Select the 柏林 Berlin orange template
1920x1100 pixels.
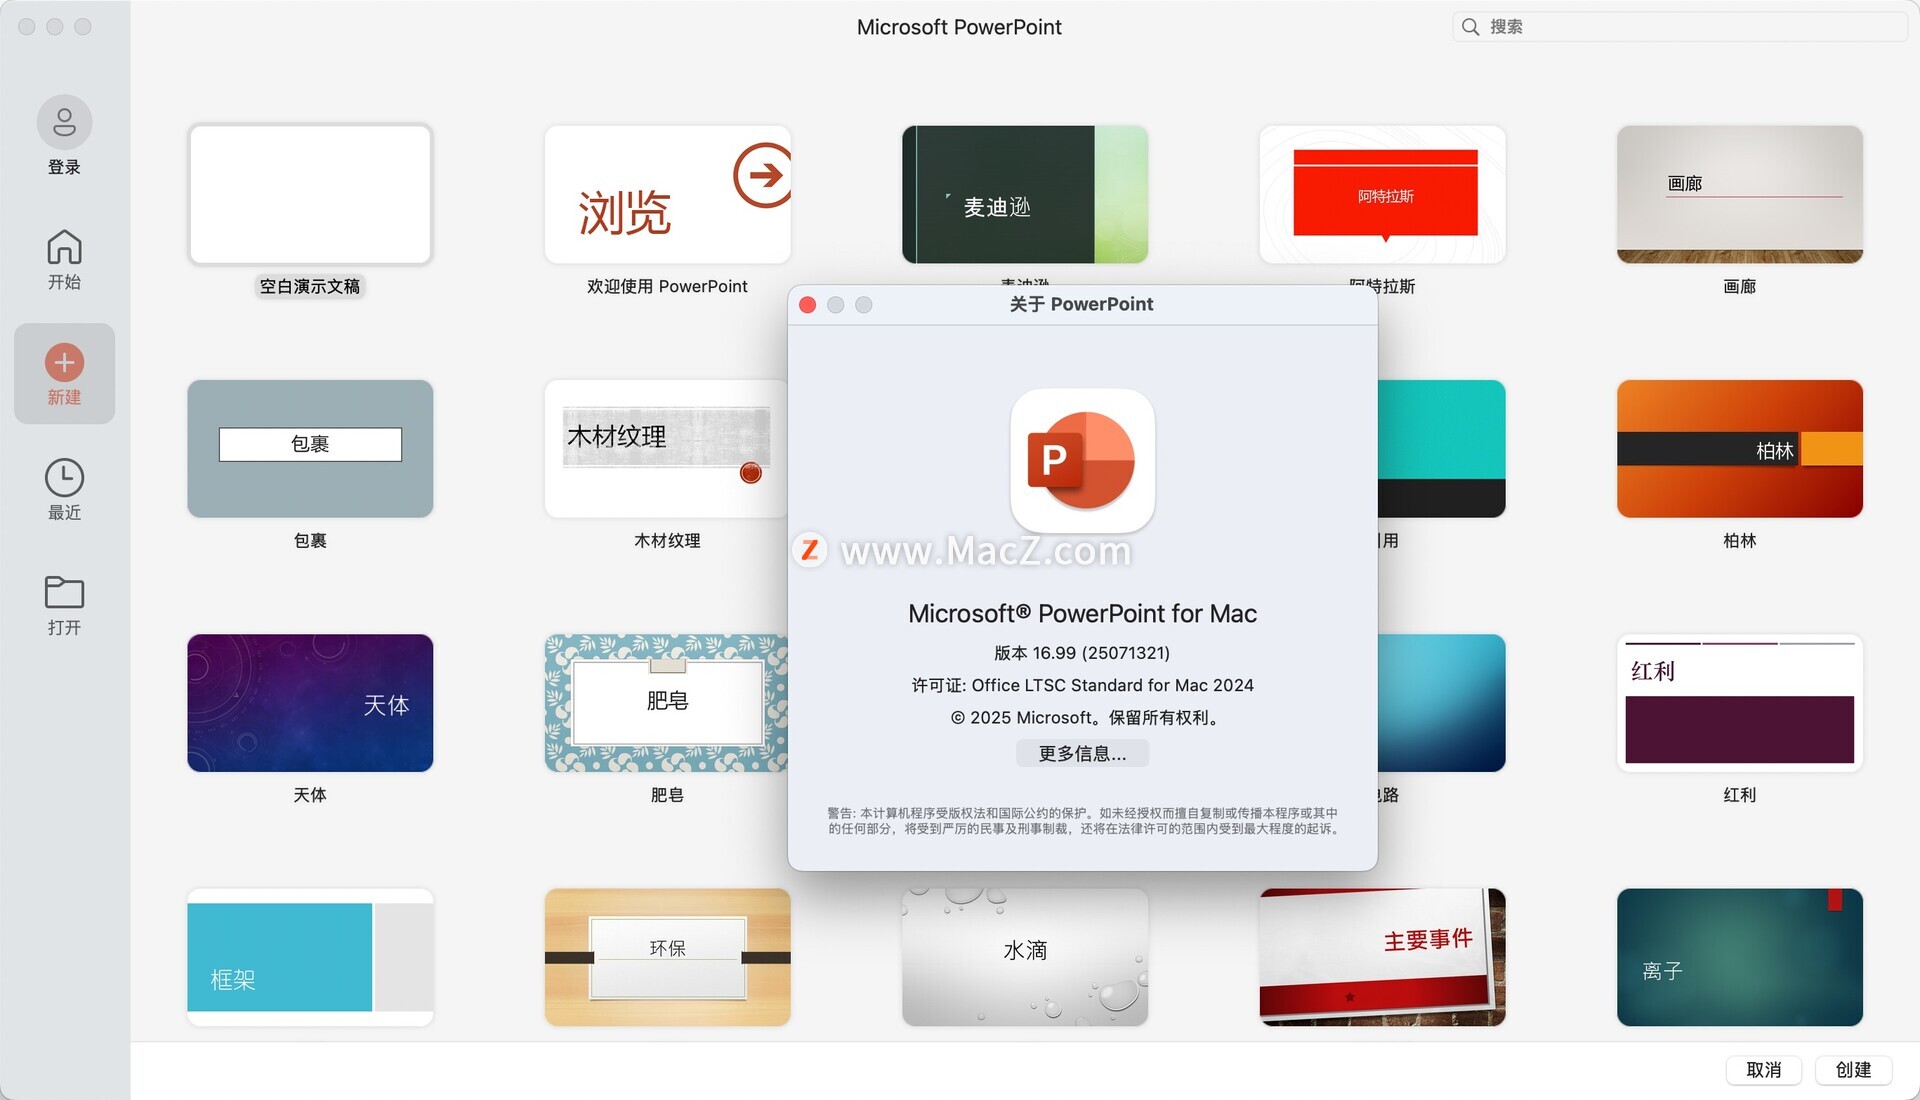point(1739,449)
